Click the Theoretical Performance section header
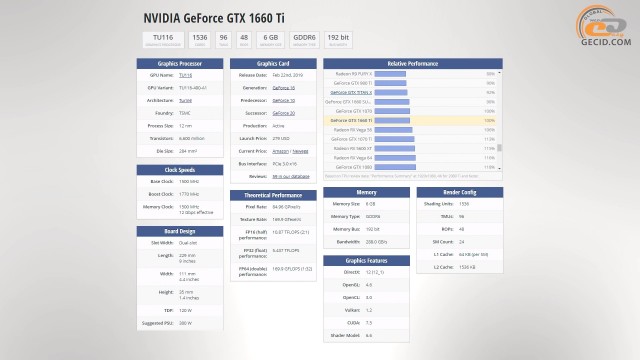640x360 pixels. tap(273, 196)
